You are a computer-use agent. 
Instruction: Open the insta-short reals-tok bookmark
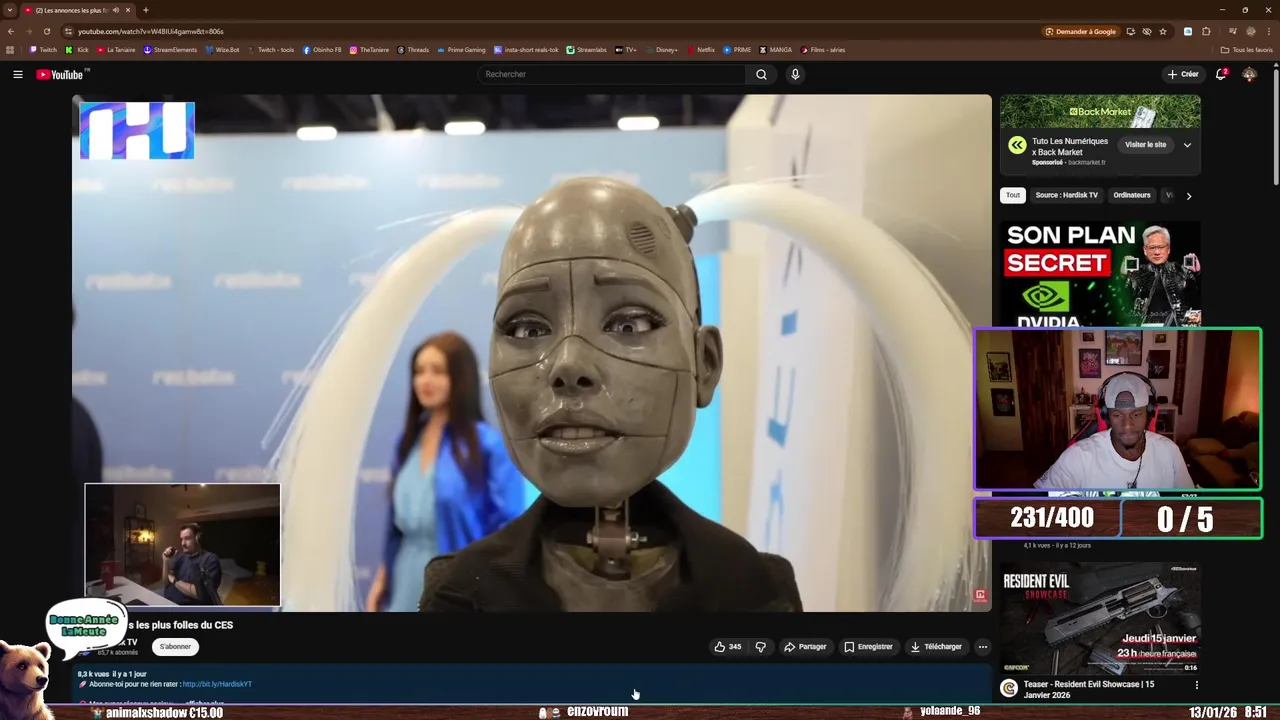coord(526,50)
